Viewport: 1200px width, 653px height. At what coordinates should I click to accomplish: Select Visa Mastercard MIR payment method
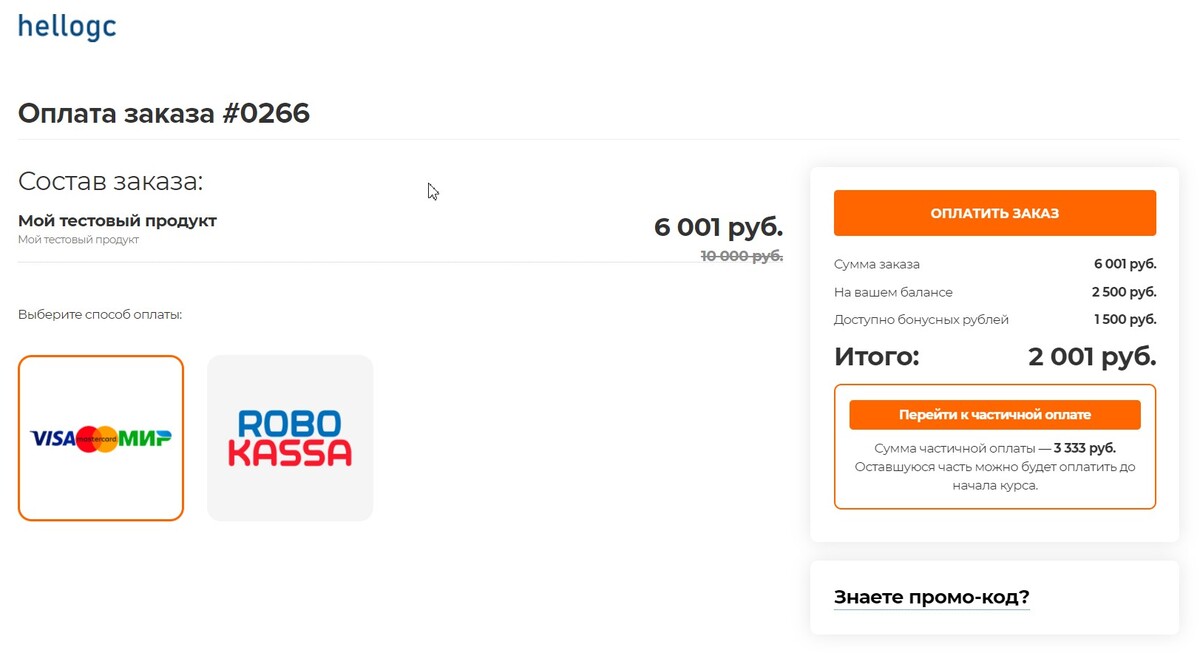point(101,438)
